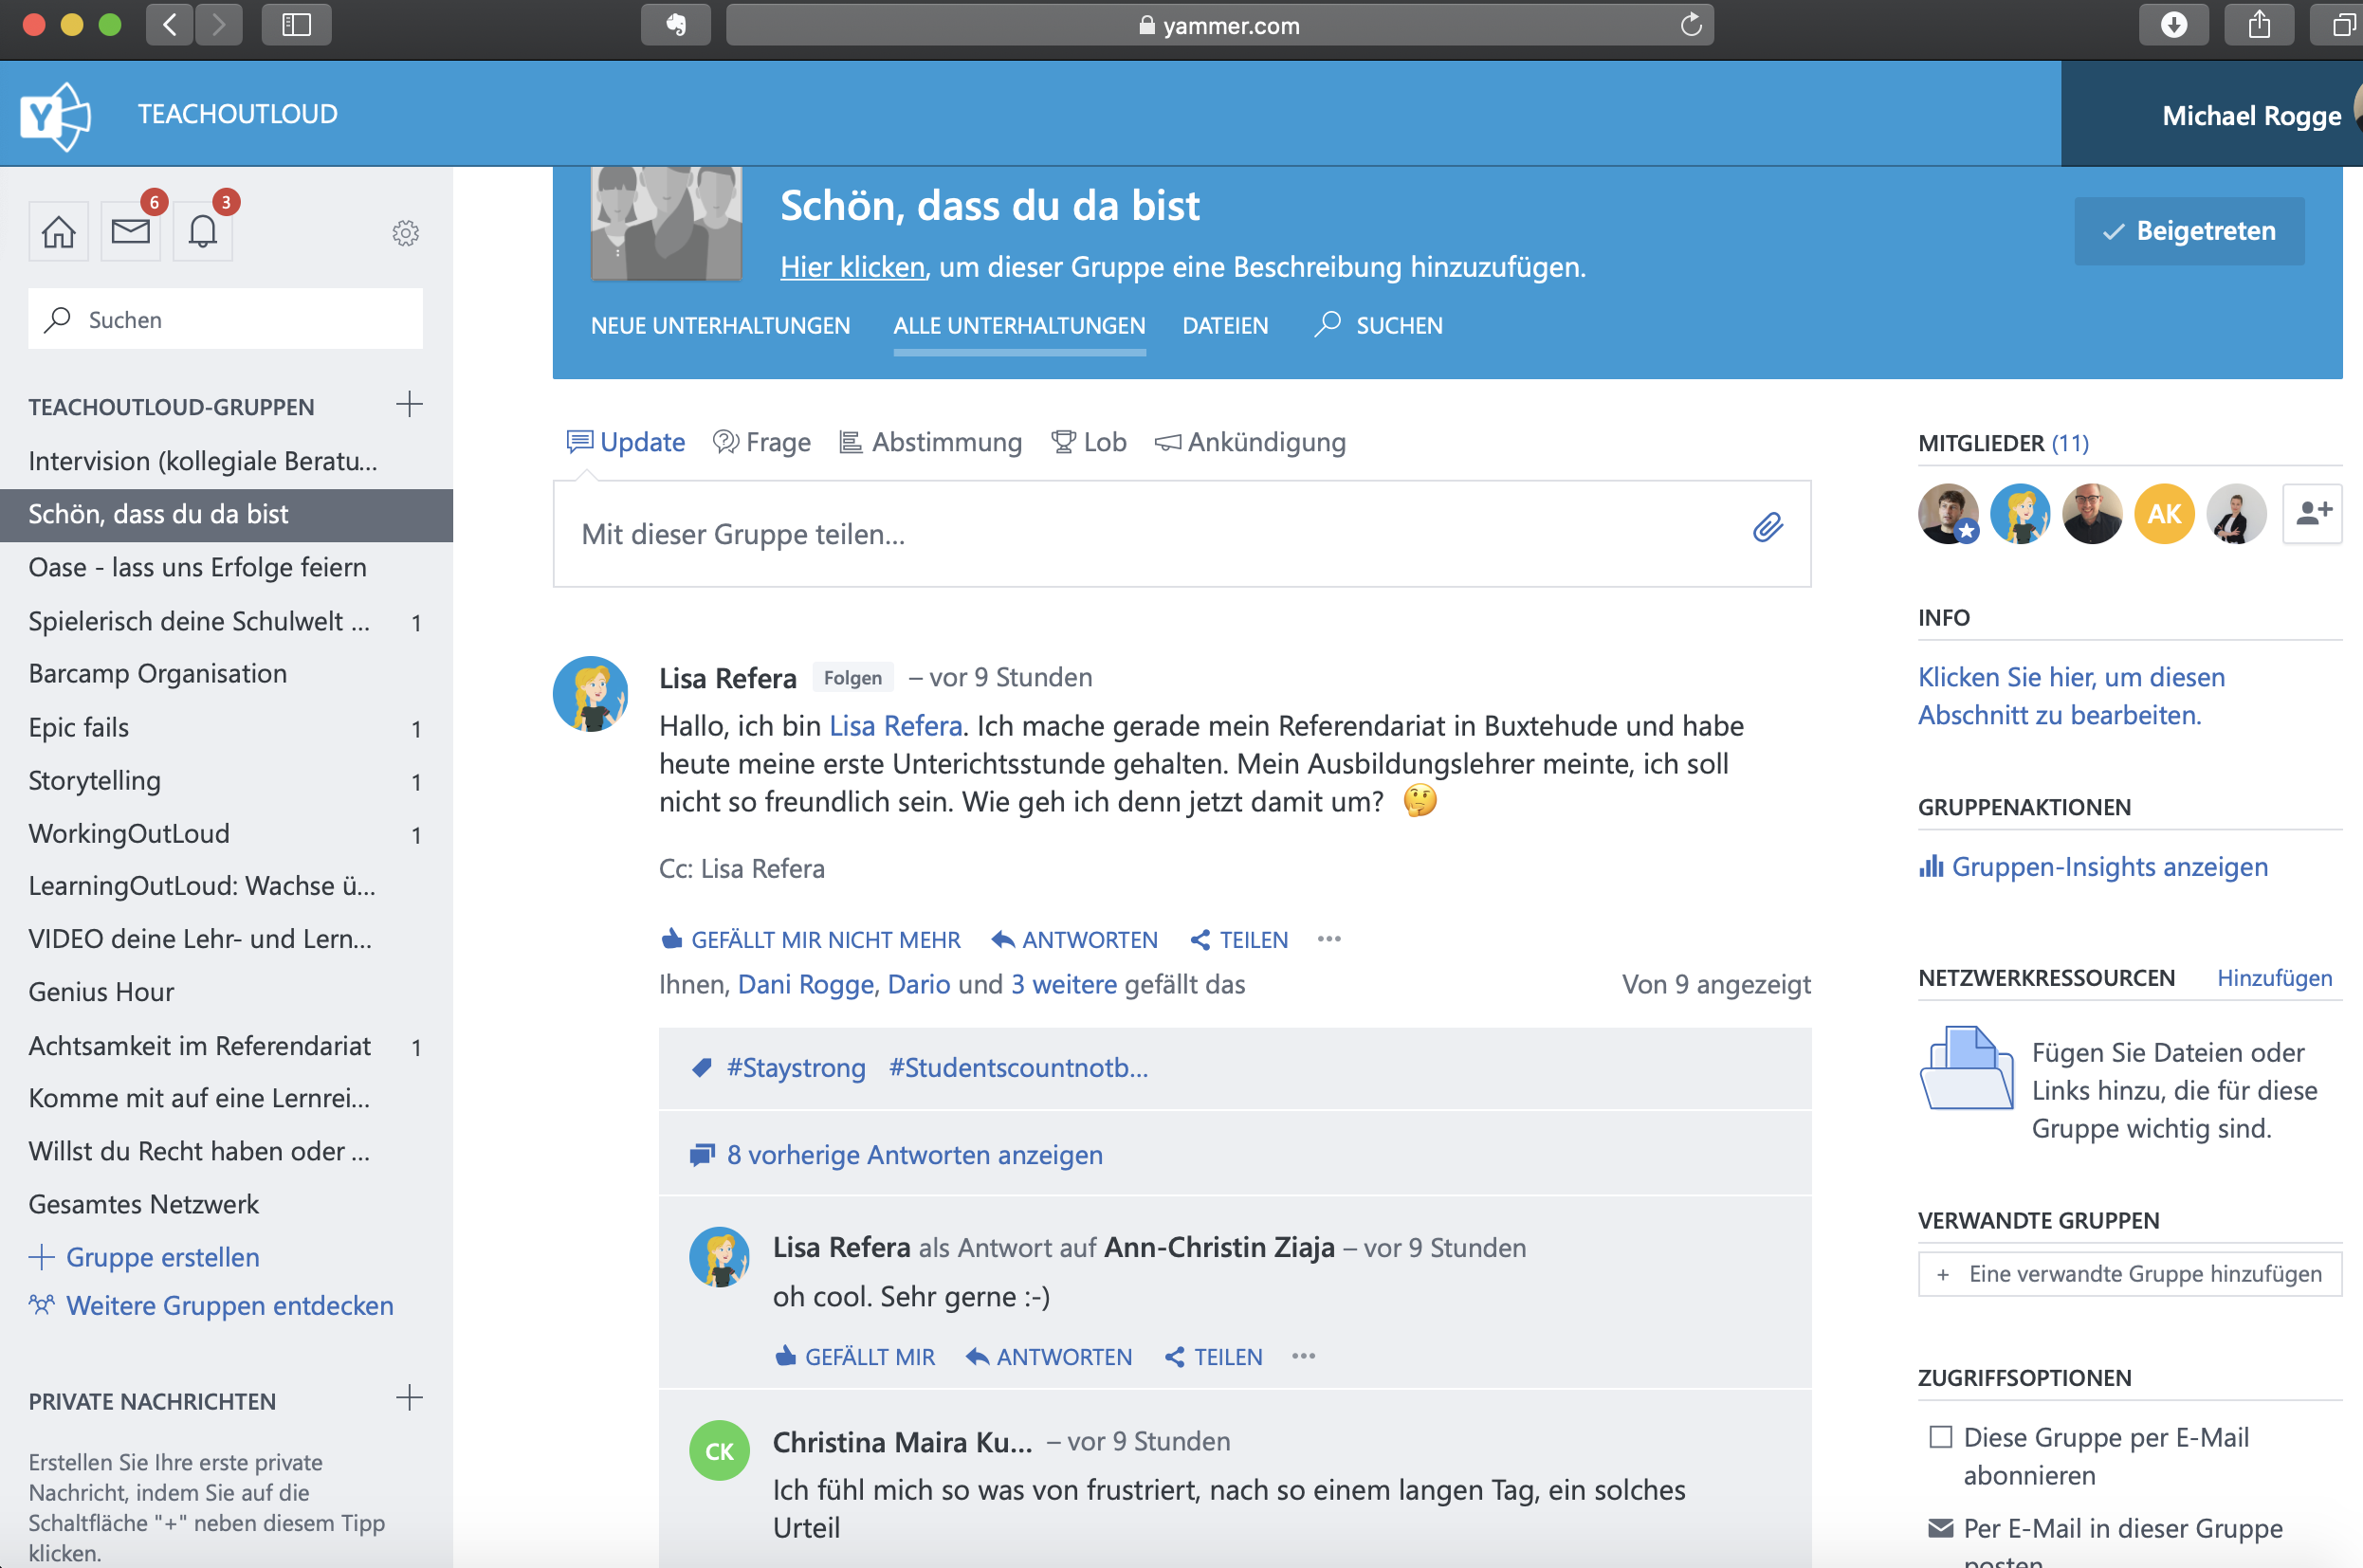
Task: Open the settings gear in sidebar
Action: coord(405,233)
